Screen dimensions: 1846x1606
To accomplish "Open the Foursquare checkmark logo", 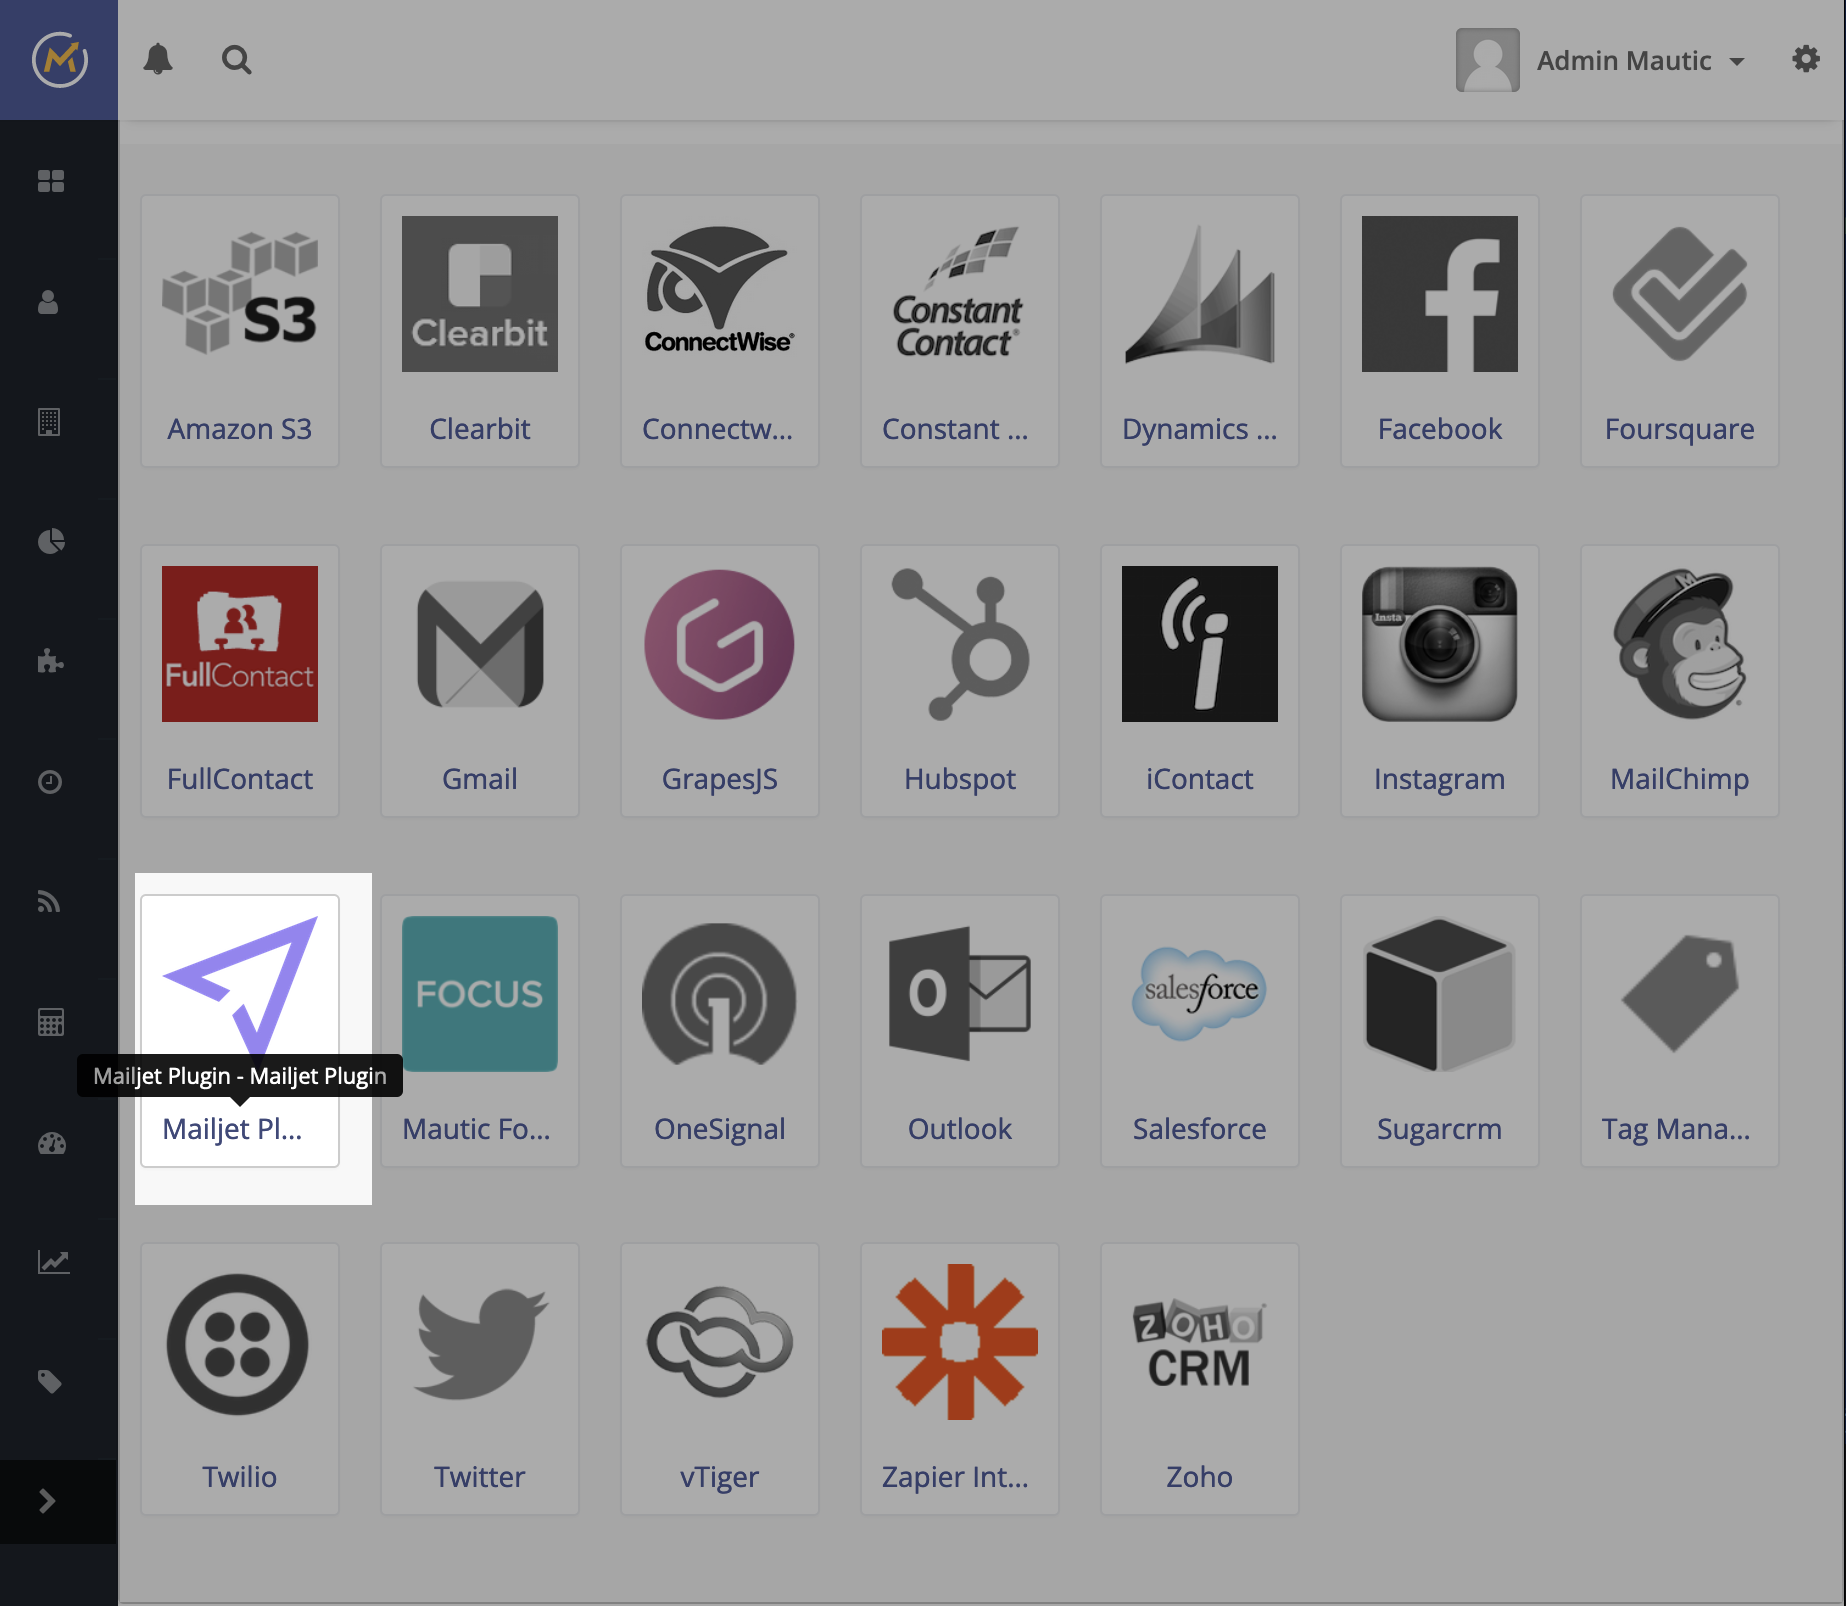I will click(x=1680, y=294).
